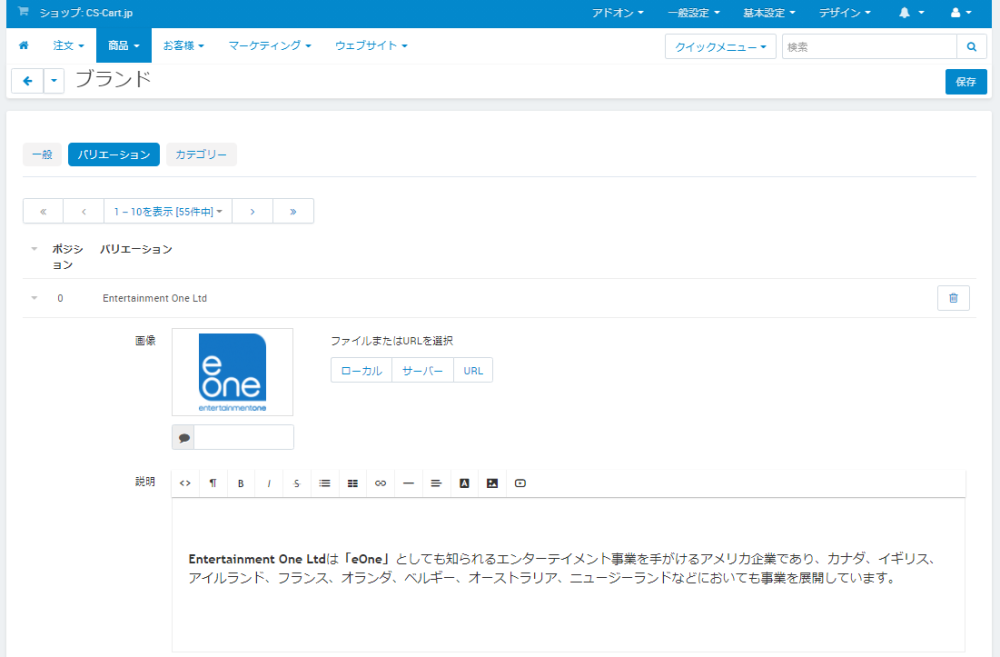The width and height of the screenshot is (1000, 657).
Task: Go to the home icon
Action: tap(24, 45)
